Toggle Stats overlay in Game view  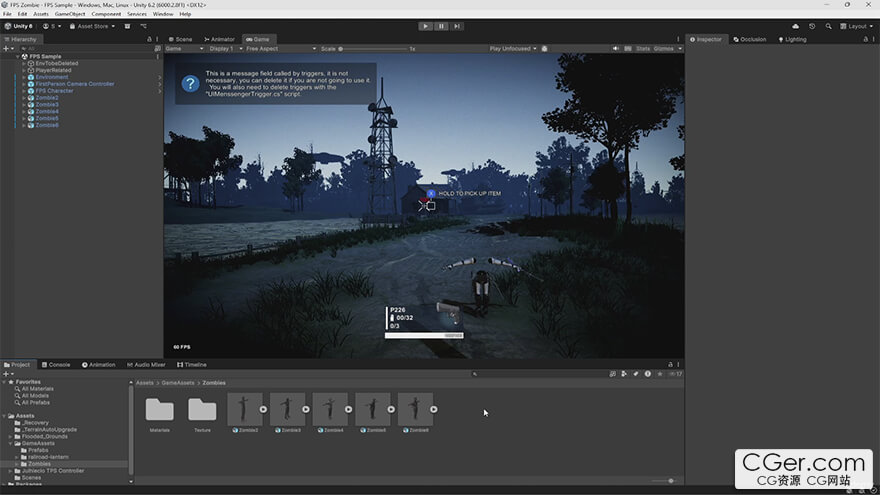pyautogui.click(x=642, y=48)
